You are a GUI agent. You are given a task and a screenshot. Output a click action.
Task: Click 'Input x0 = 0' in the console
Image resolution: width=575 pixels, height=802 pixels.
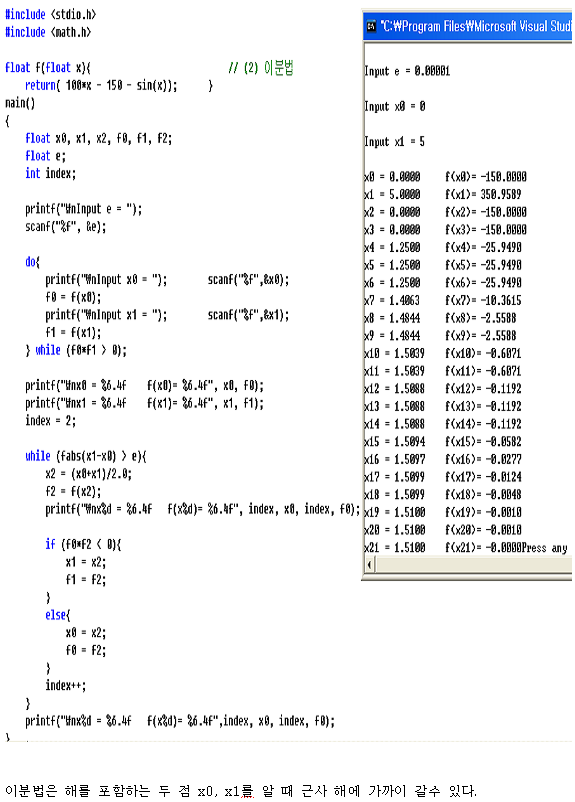coord(394,106)
